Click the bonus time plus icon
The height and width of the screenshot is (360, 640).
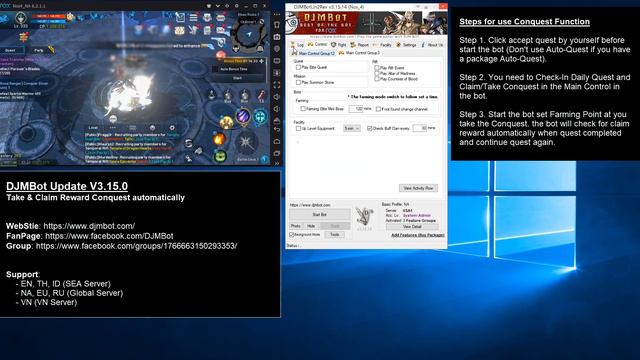coord(262,61)
